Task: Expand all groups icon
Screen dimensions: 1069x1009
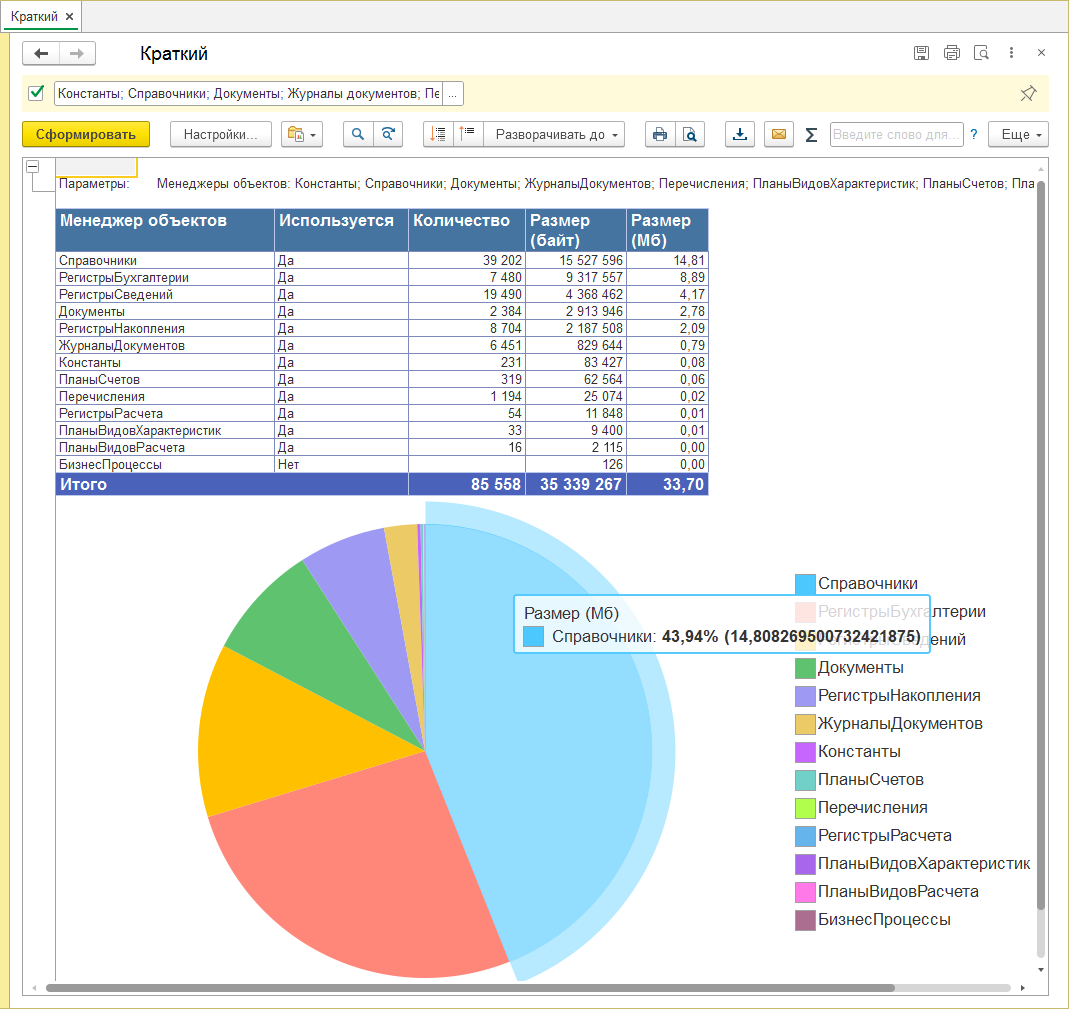Action: pos(468,134)
